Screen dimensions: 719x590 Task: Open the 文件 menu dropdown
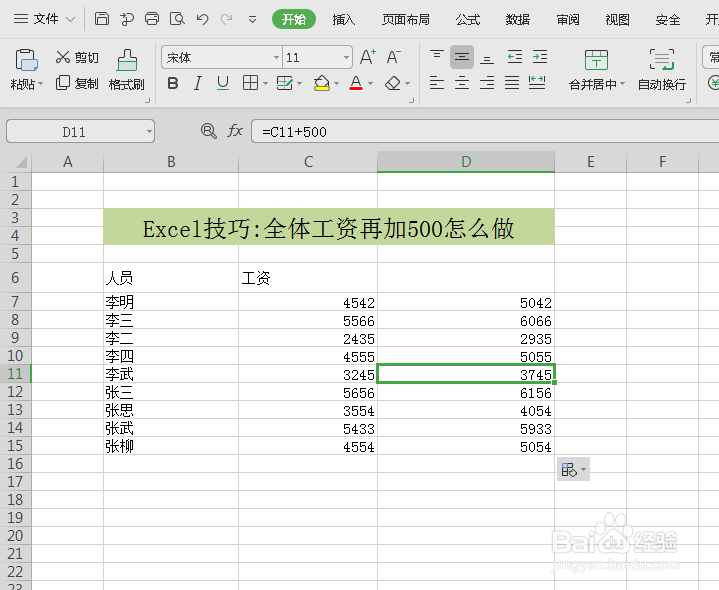tap(44, 19)
